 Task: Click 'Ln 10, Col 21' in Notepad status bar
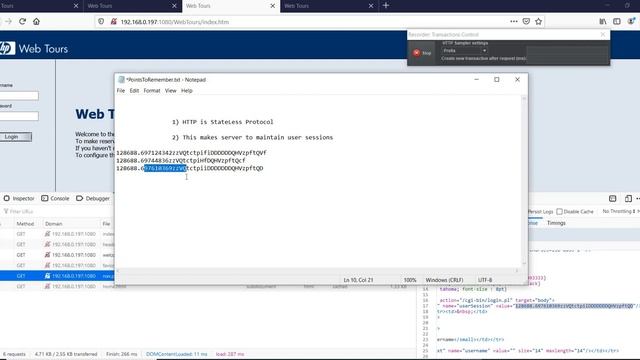pyautogui.click(x=358, y=280)
